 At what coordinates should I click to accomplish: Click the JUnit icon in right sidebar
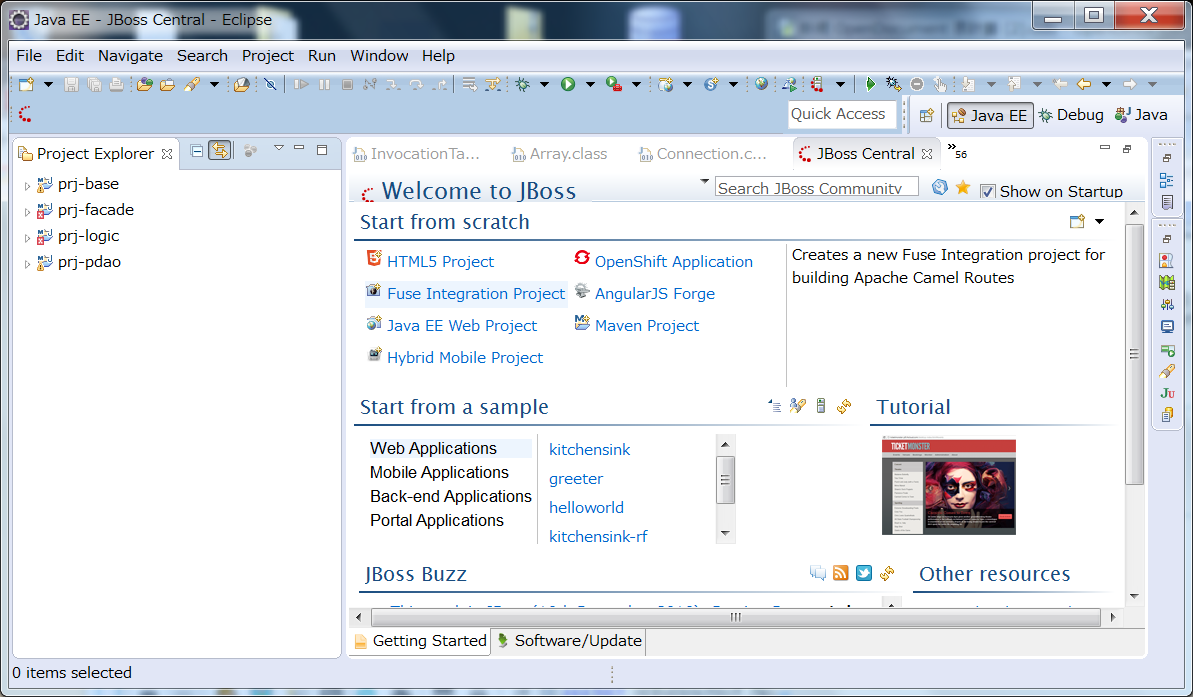[1167, 393]
